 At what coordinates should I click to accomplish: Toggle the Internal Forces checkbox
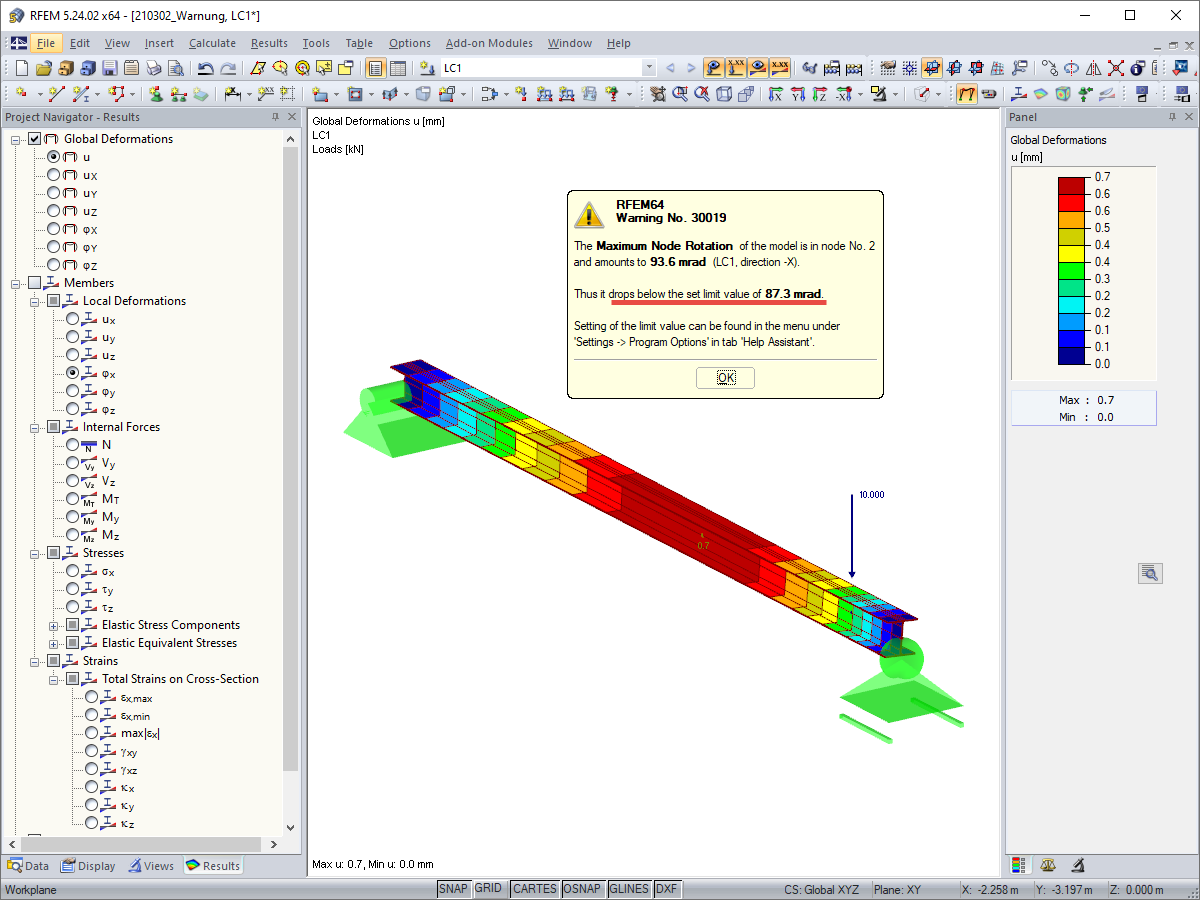coord(53,427)
